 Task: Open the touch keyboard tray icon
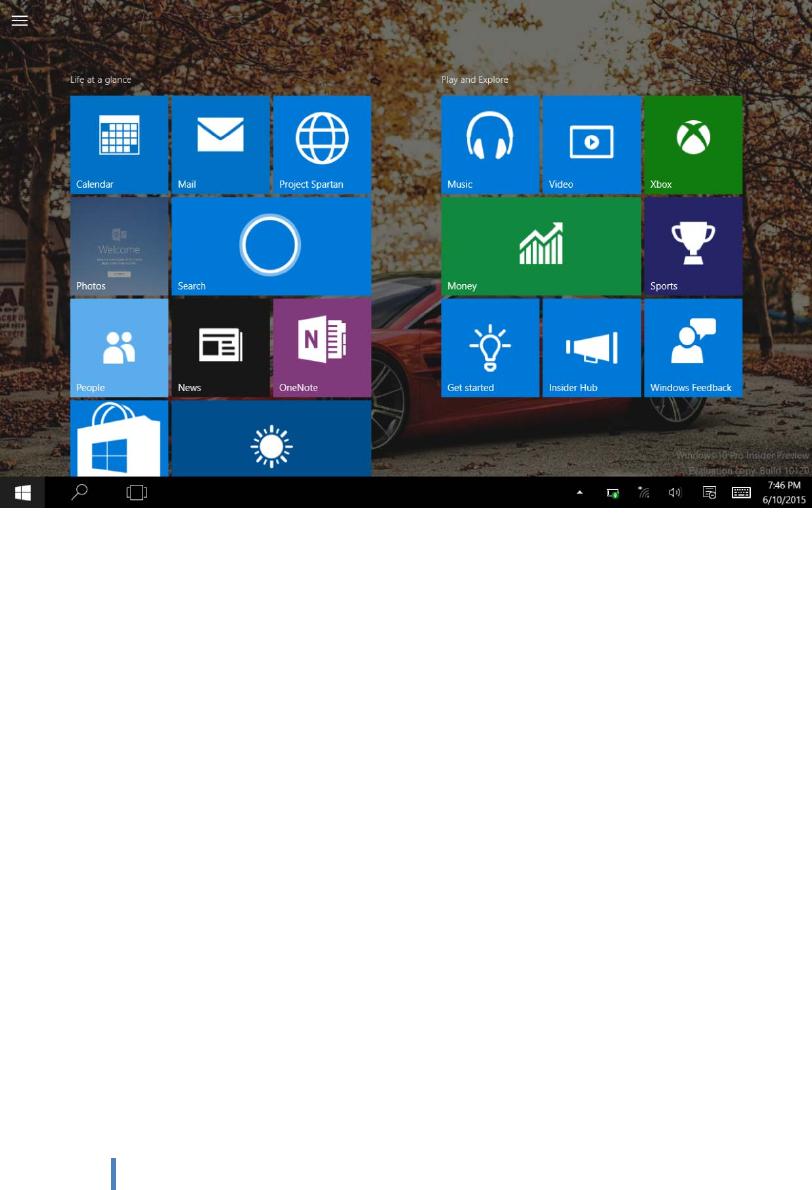[x=741, y=493]
